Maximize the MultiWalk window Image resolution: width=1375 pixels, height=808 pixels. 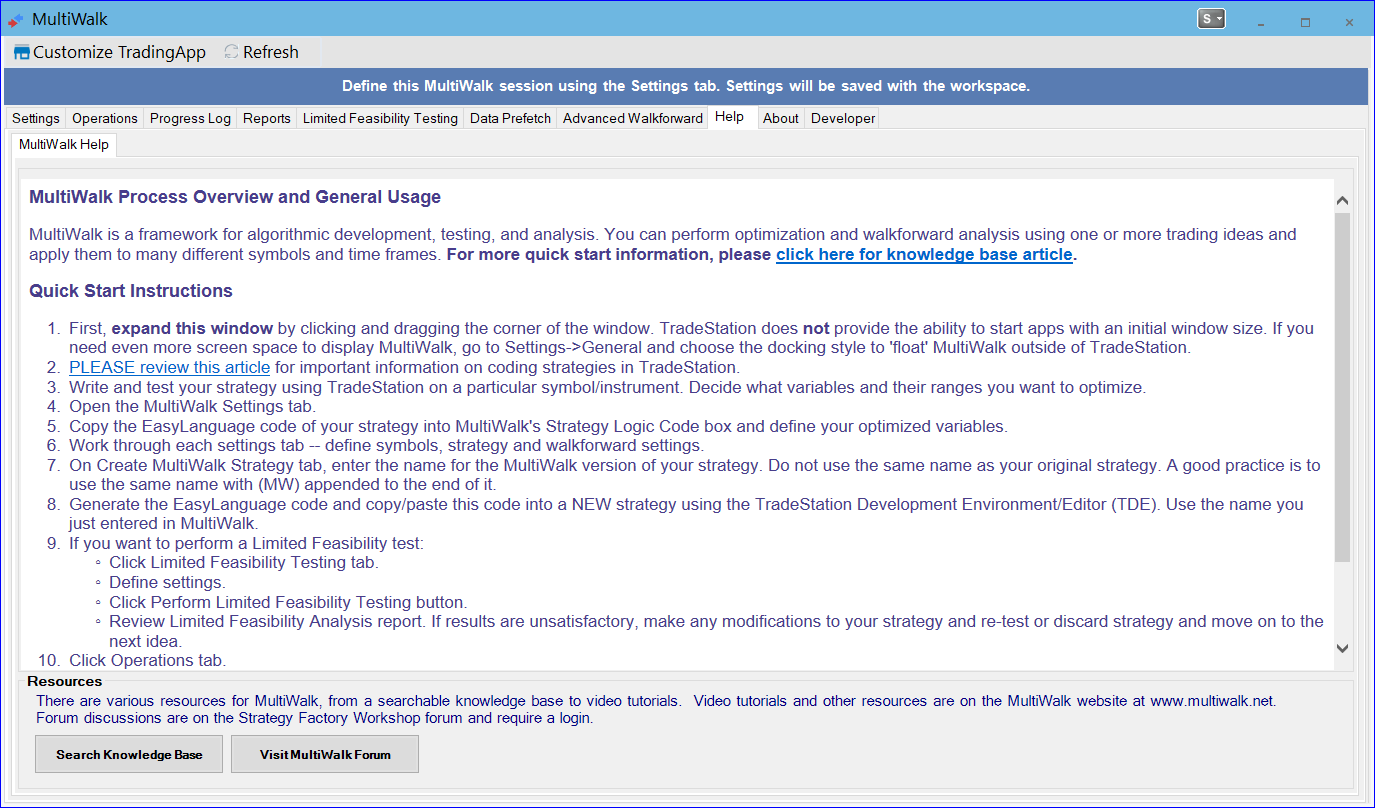coord(1305,22)
